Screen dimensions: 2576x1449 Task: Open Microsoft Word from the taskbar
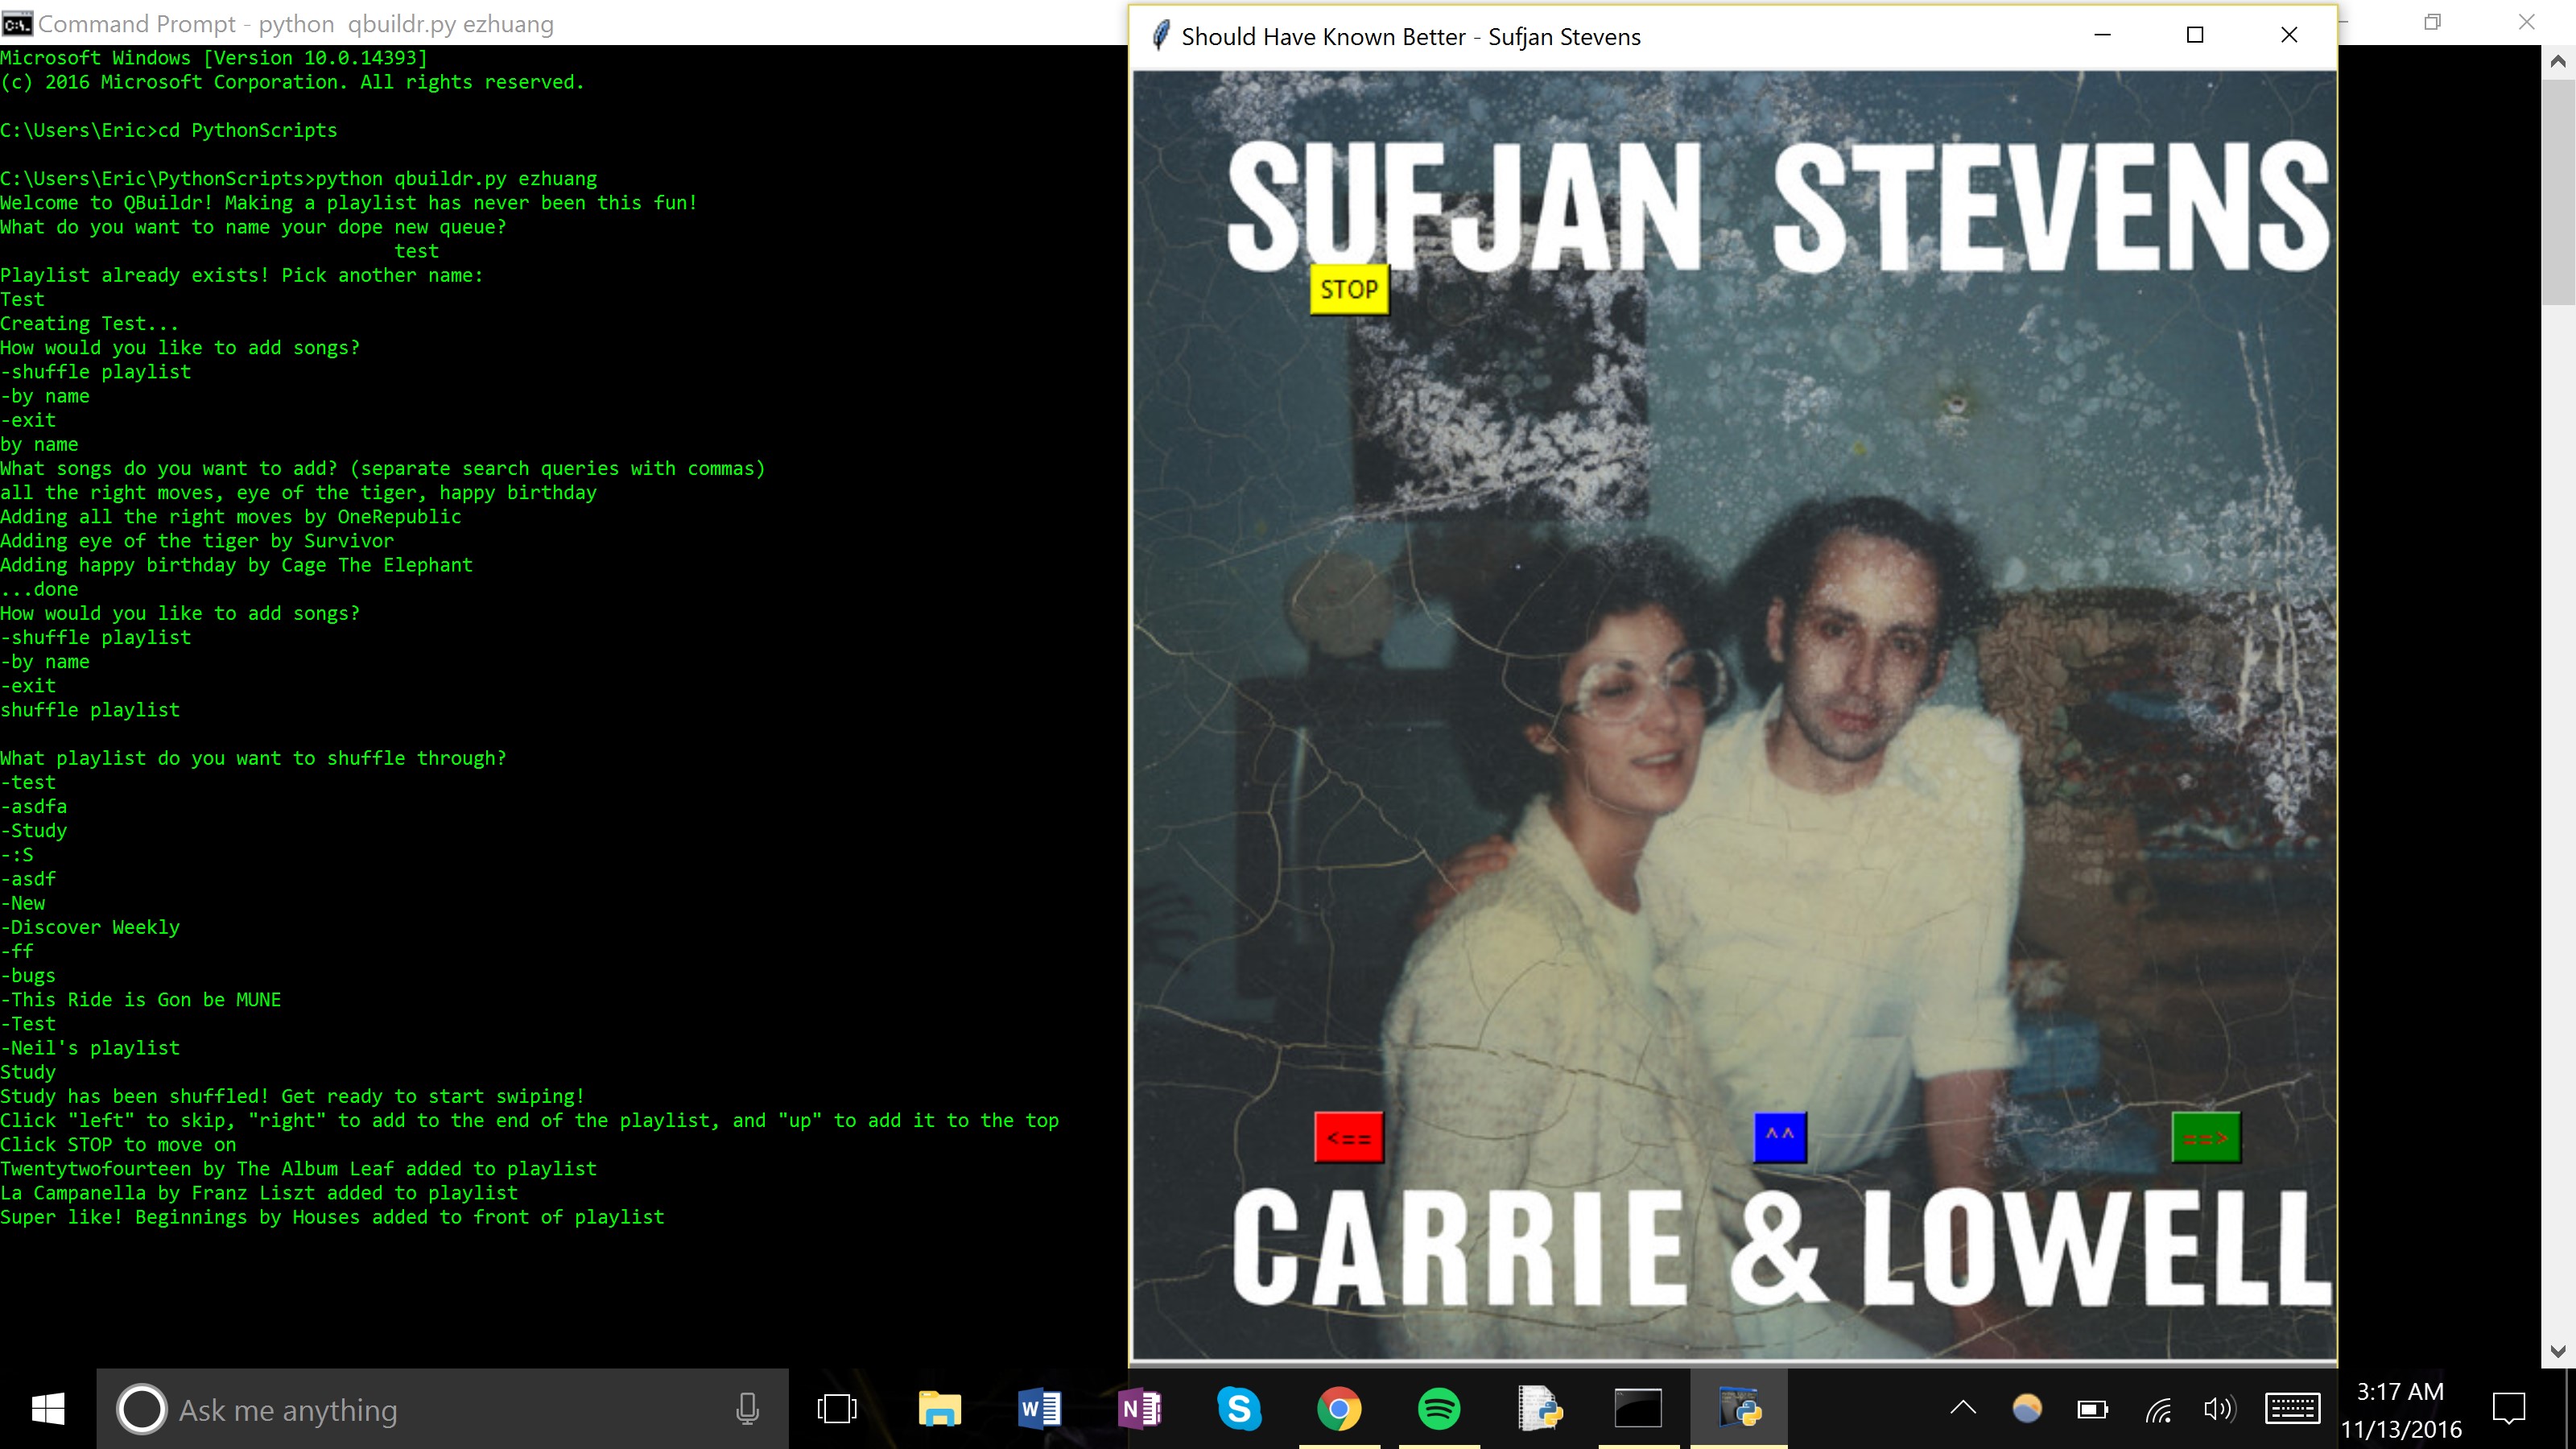[1039, 1409]
